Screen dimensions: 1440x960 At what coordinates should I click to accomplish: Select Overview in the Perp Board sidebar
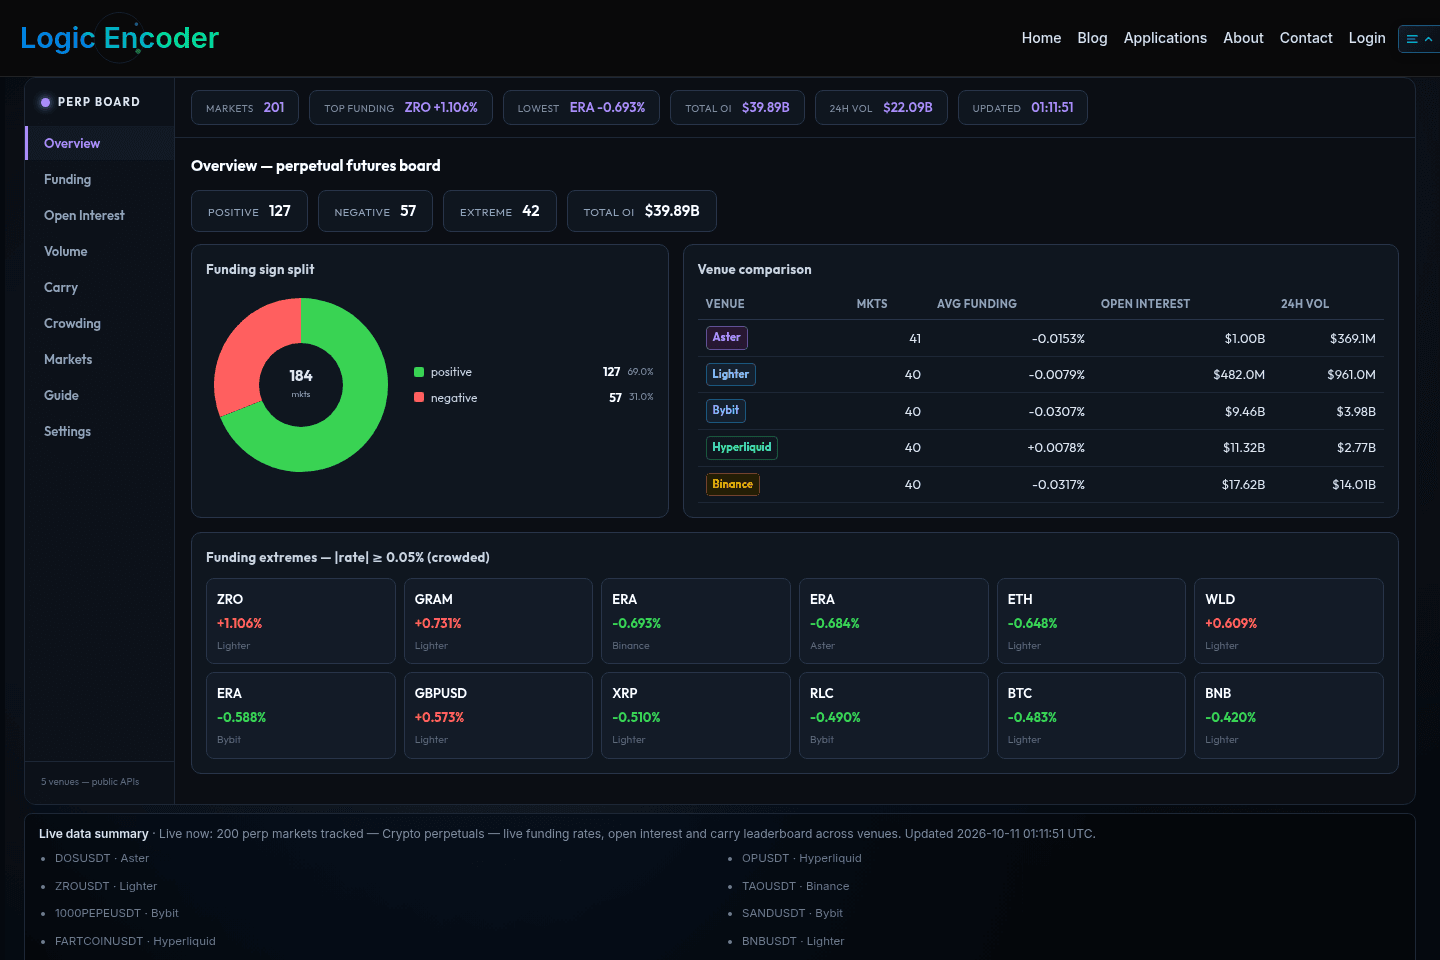[x=99, y=143]
